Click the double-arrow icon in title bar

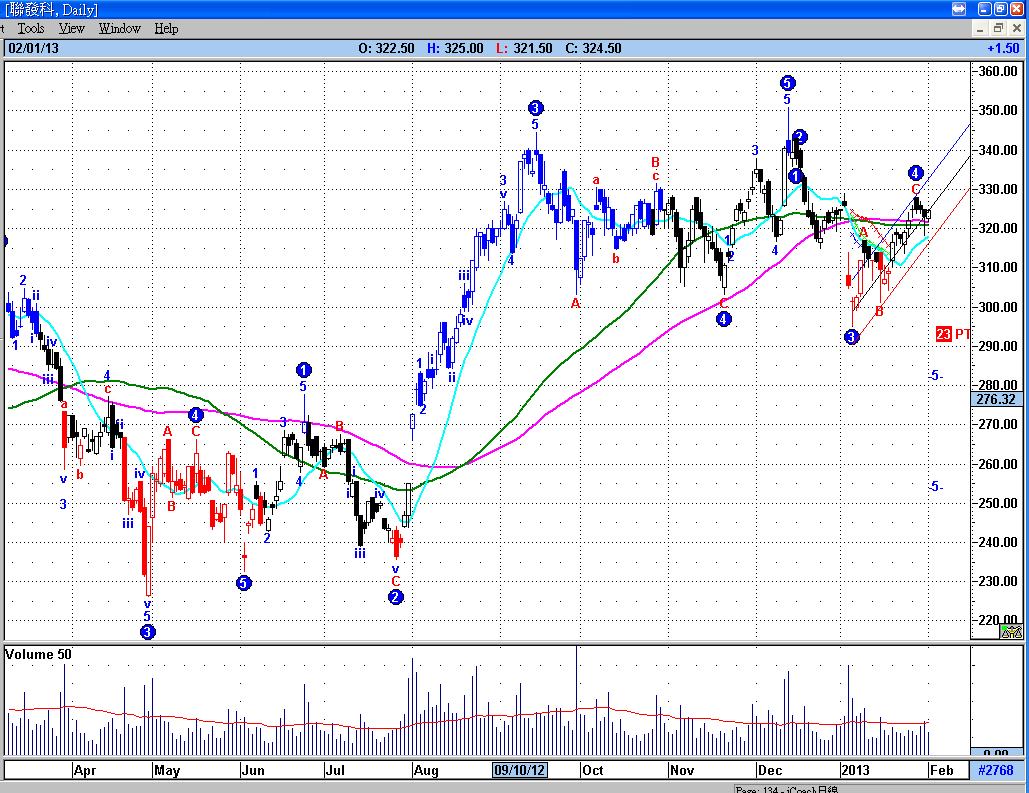point(959,9)
